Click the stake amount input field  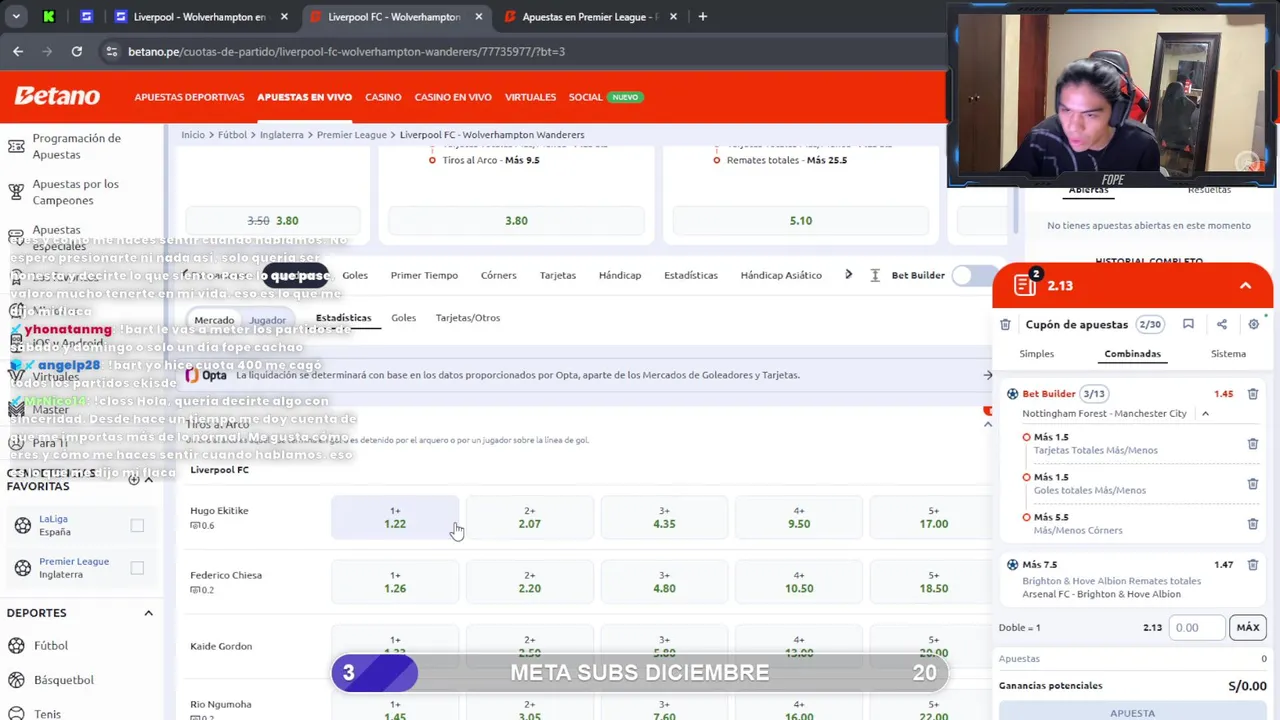click(x=1197, y=627)
